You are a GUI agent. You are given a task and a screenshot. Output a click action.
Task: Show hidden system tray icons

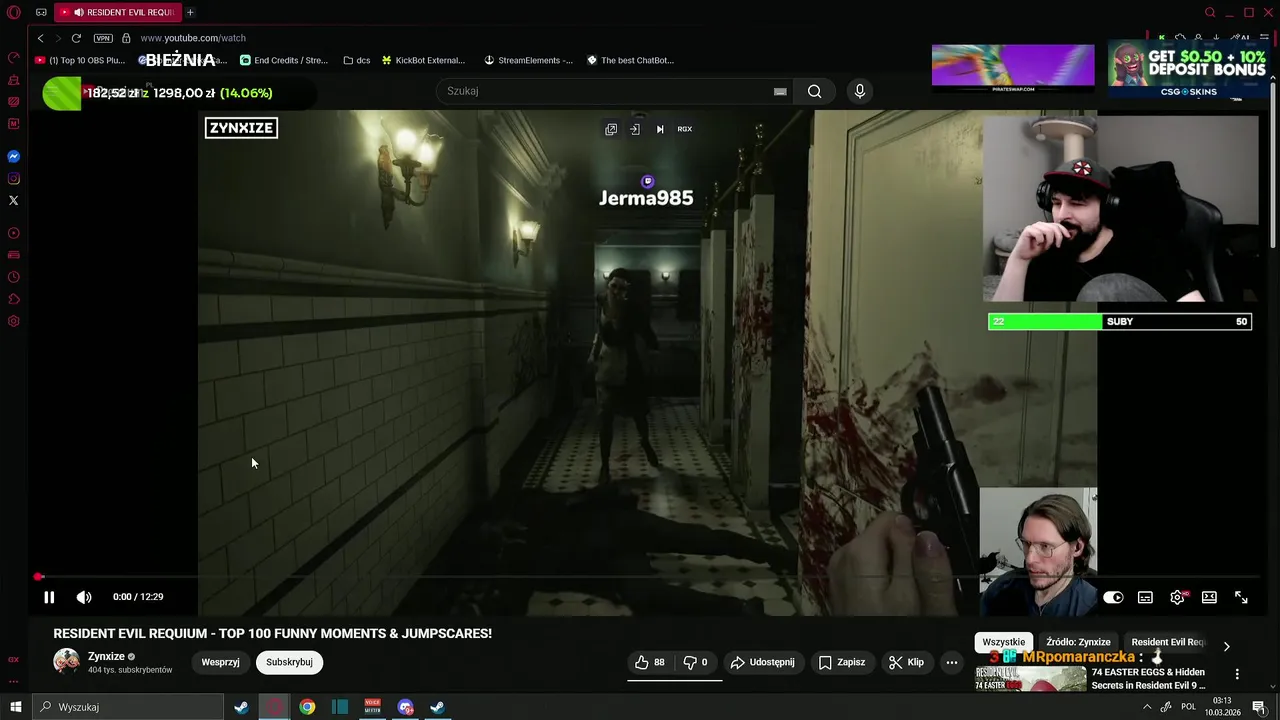1147,707
